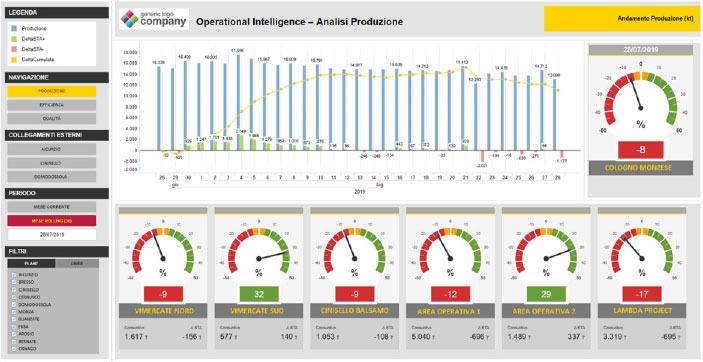Click the Operational Intelligence – Analisi Produzione title
The height and width of the screenshot is (362, 703).
point(299,21)
